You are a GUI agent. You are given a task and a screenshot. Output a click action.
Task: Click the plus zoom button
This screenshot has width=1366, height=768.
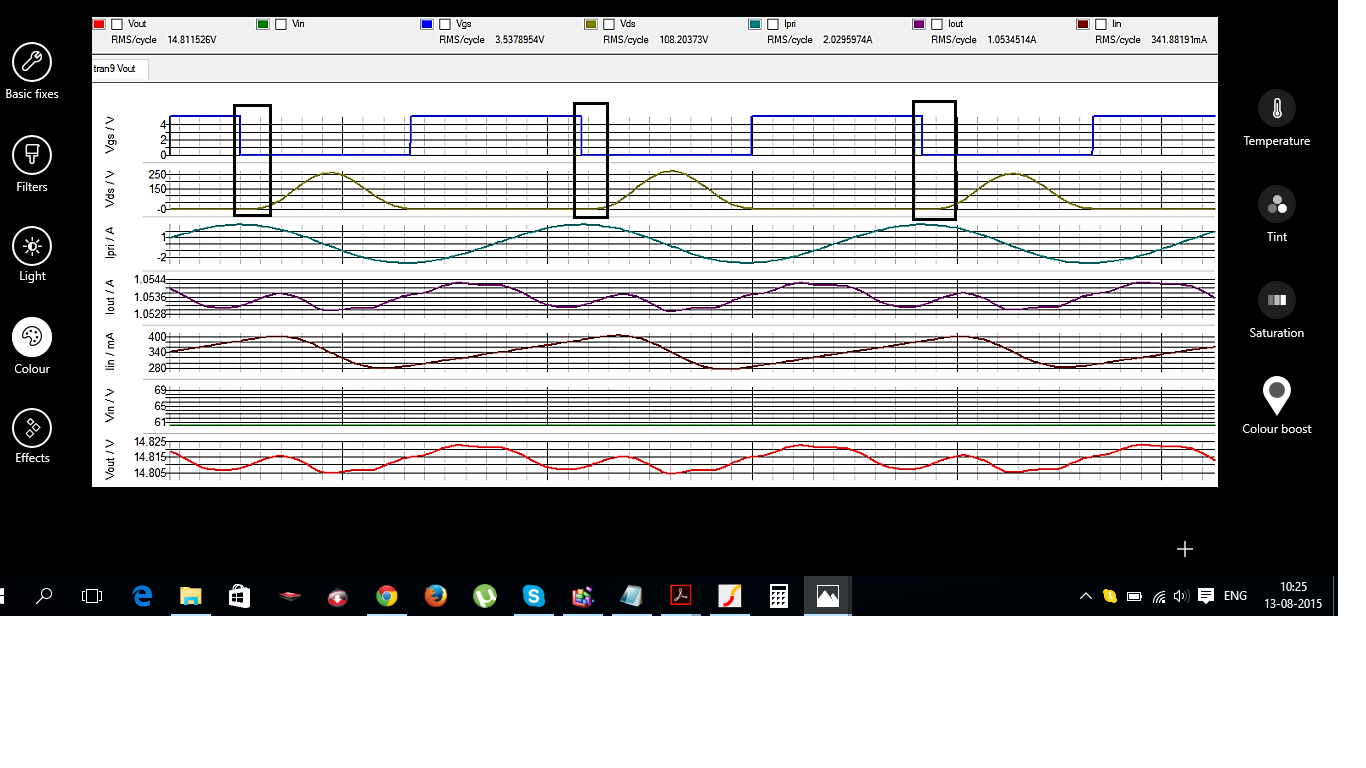coord(1185,549)
